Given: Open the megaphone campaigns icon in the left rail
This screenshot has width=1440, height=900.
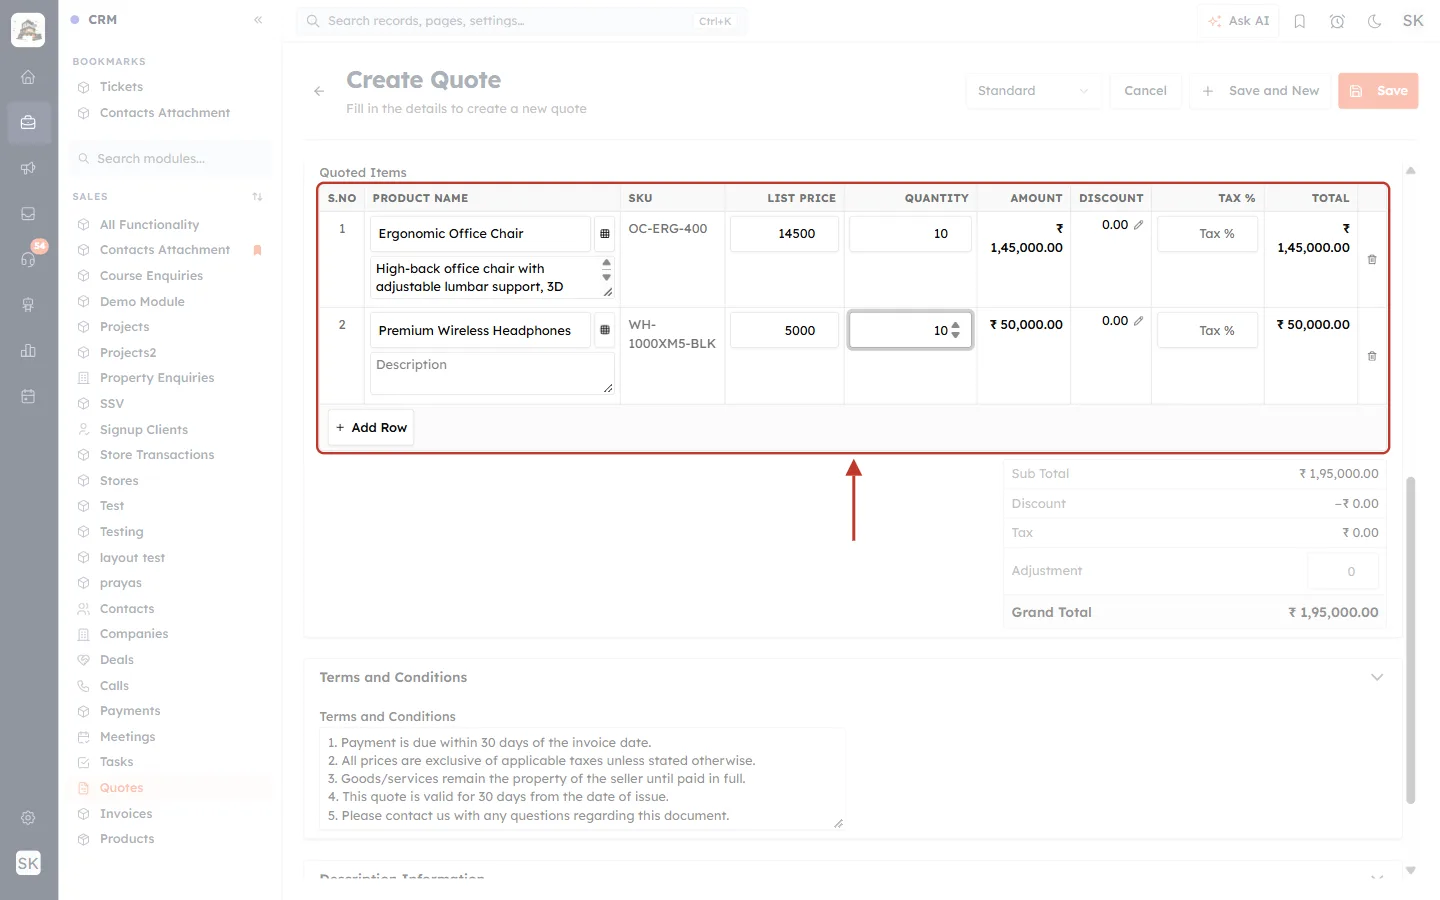Looking at the screenshot, I should 28,168.
